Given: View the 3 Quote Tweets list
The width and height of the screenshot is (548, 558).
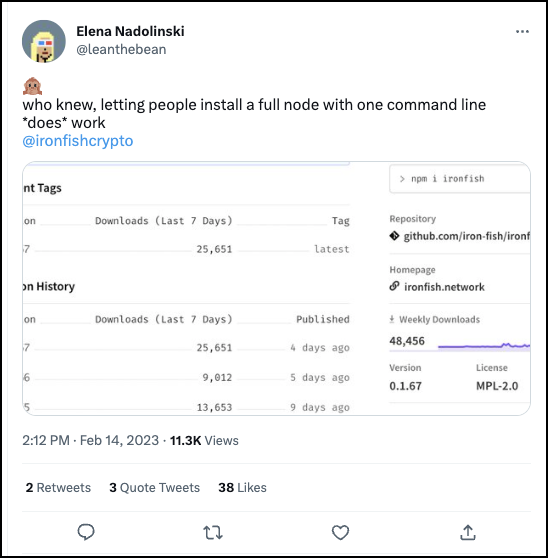Looking at the screenshot, I should click(154, 488).
